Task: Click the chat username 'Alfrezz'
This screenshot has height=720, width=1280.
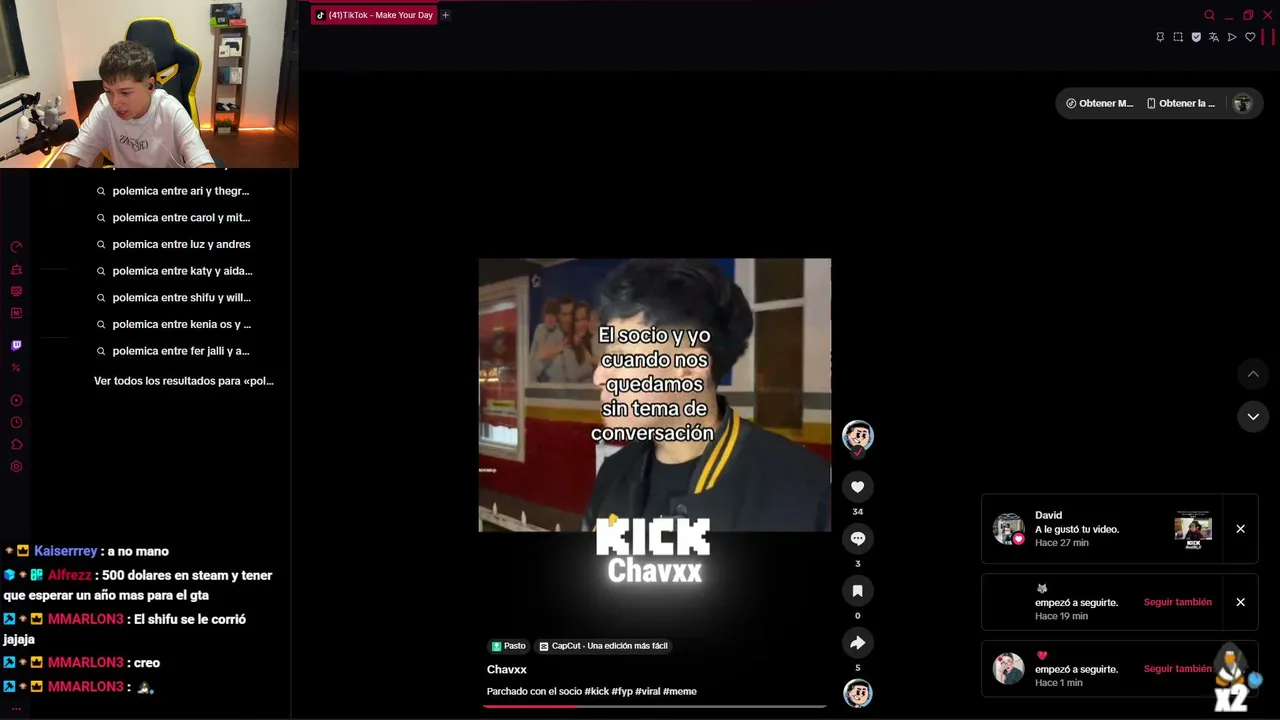Action: click(x=70, y=575)
